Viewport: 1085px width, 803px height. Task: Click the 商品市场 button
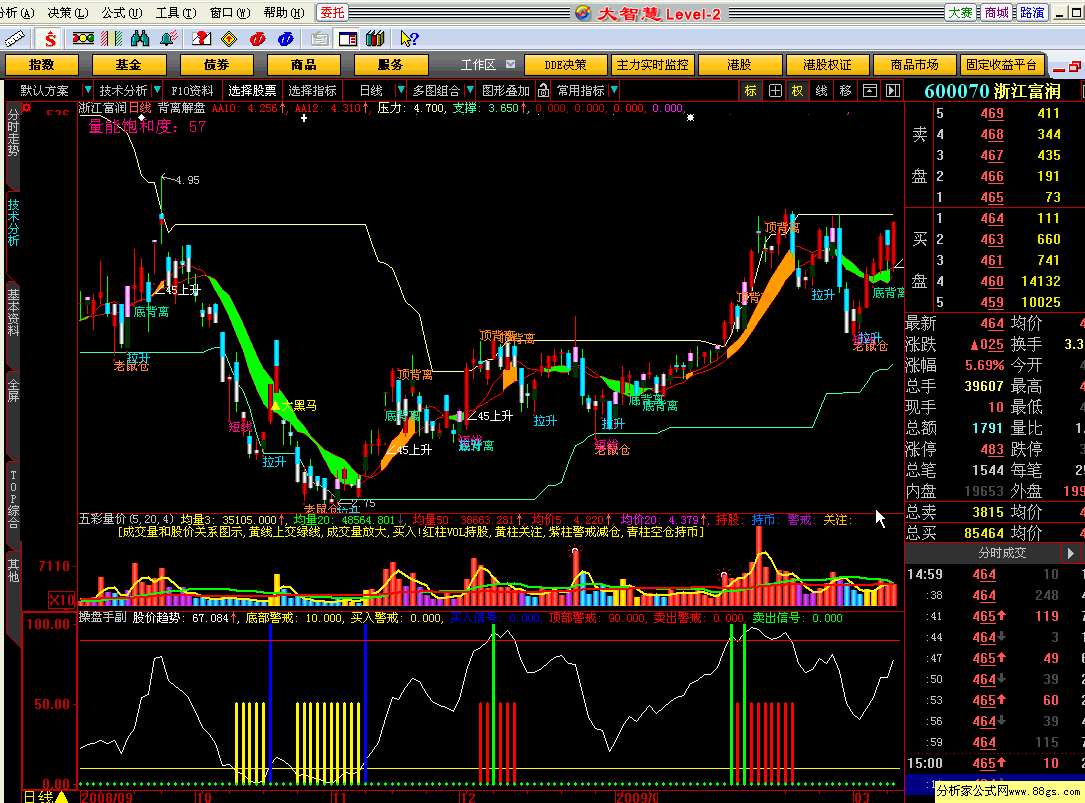(x=914, y=65)
